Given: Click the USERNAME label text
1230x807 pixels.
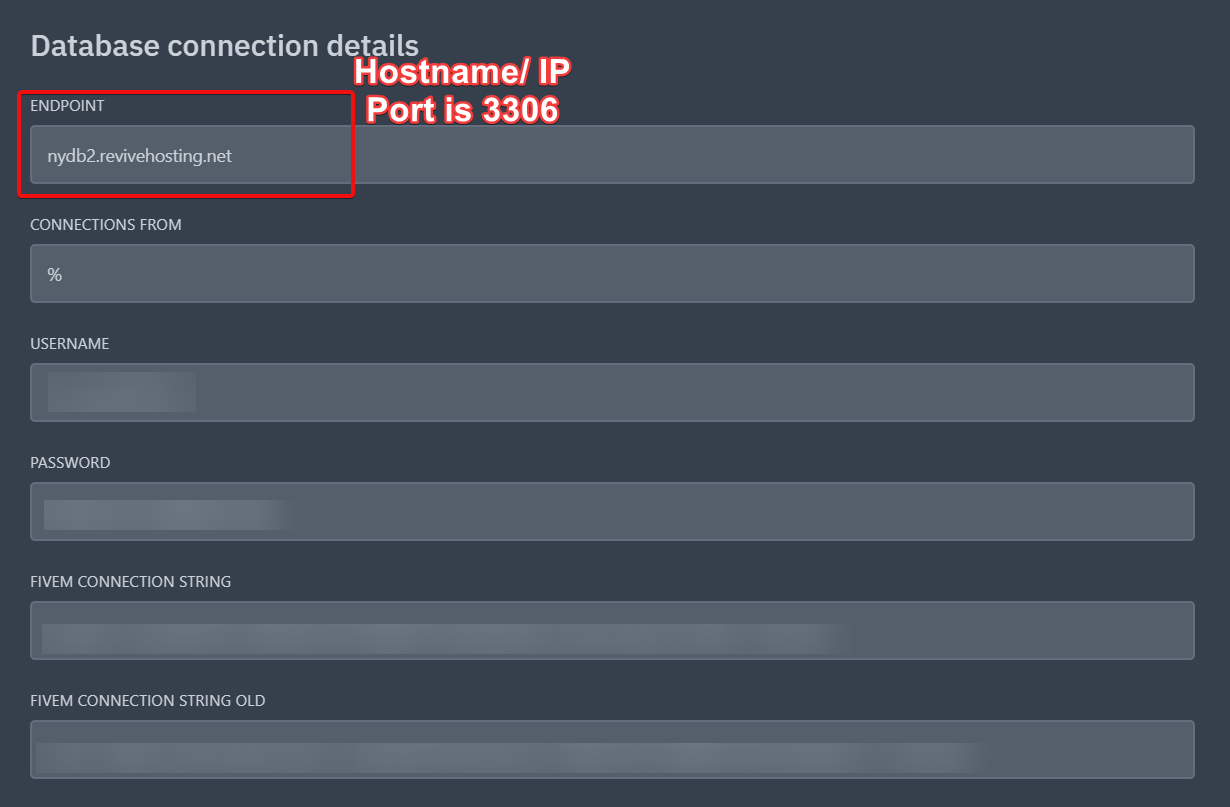Looking at the screenshot, I should coord(69,343).
